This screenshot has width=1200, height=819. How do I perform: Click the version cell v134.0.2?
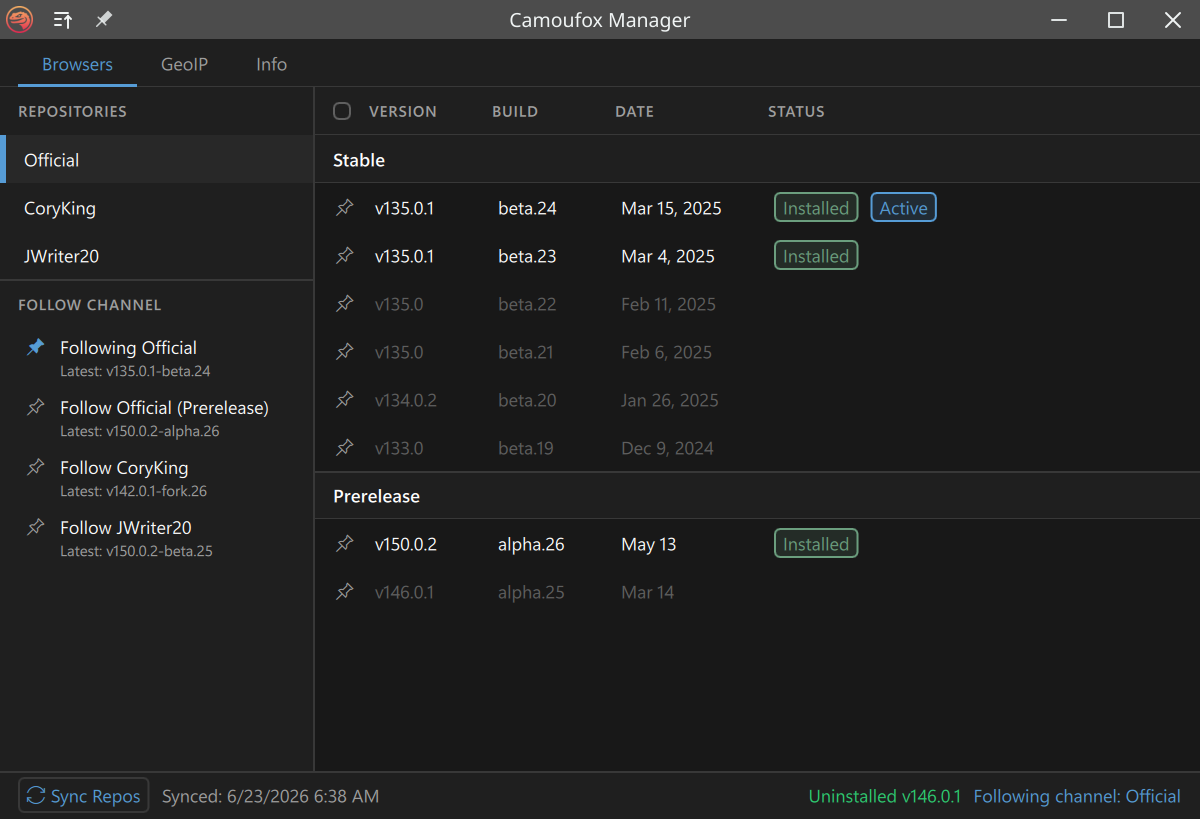point(406,400)
